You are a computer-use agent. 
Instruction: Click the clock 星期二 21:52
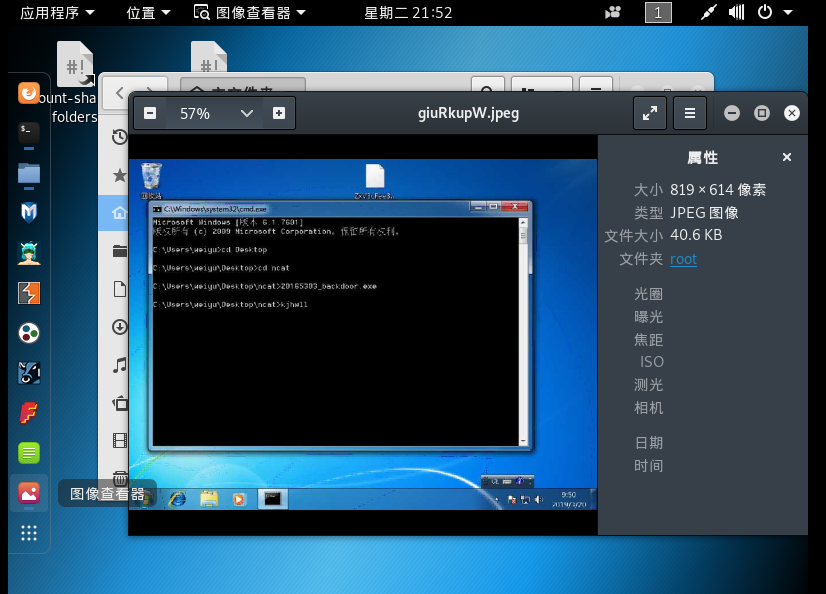pyautogui.click(x=408, y=13)
